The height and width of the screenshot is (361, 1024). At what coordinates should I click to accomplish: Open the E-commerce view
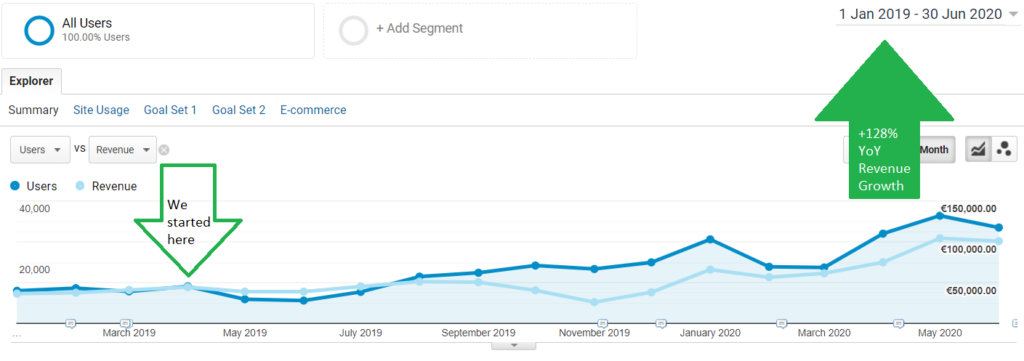click(x=313, y=110)
